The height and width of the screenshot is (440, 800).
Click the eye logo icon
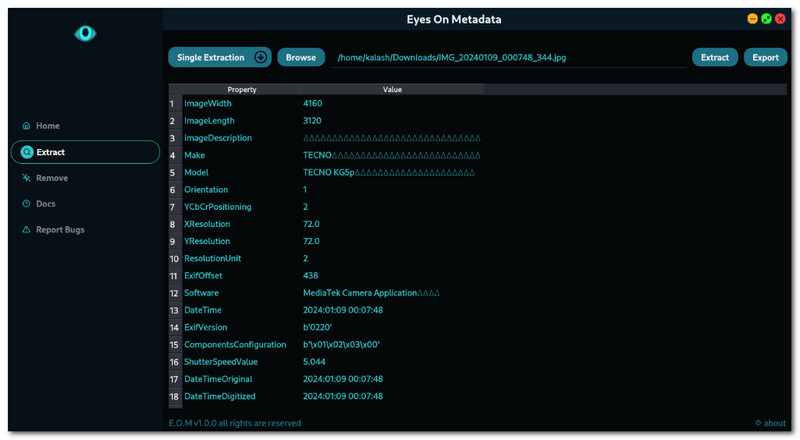pos(85,34)
